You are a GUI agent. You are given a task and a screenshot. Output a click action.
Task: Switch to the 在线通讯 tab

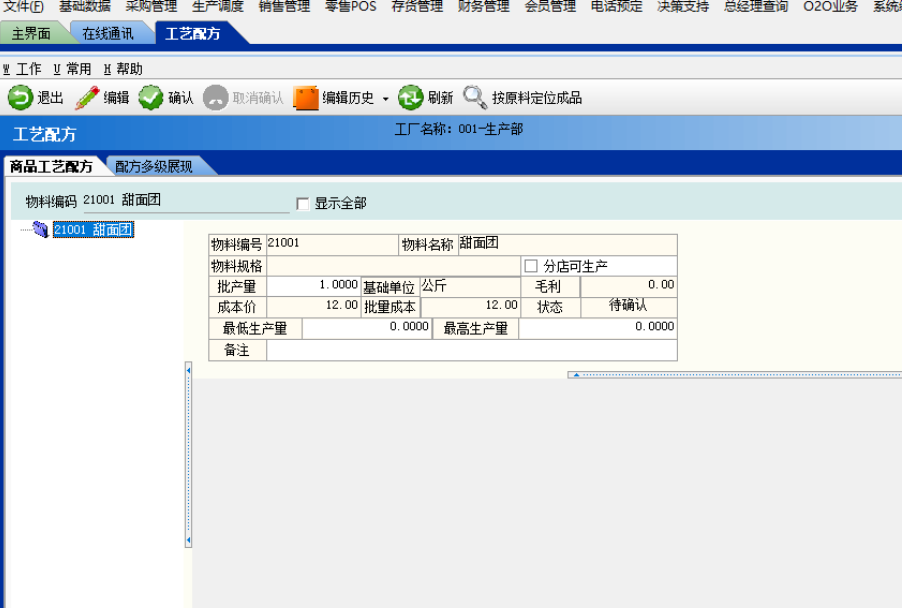click(108, 33)
